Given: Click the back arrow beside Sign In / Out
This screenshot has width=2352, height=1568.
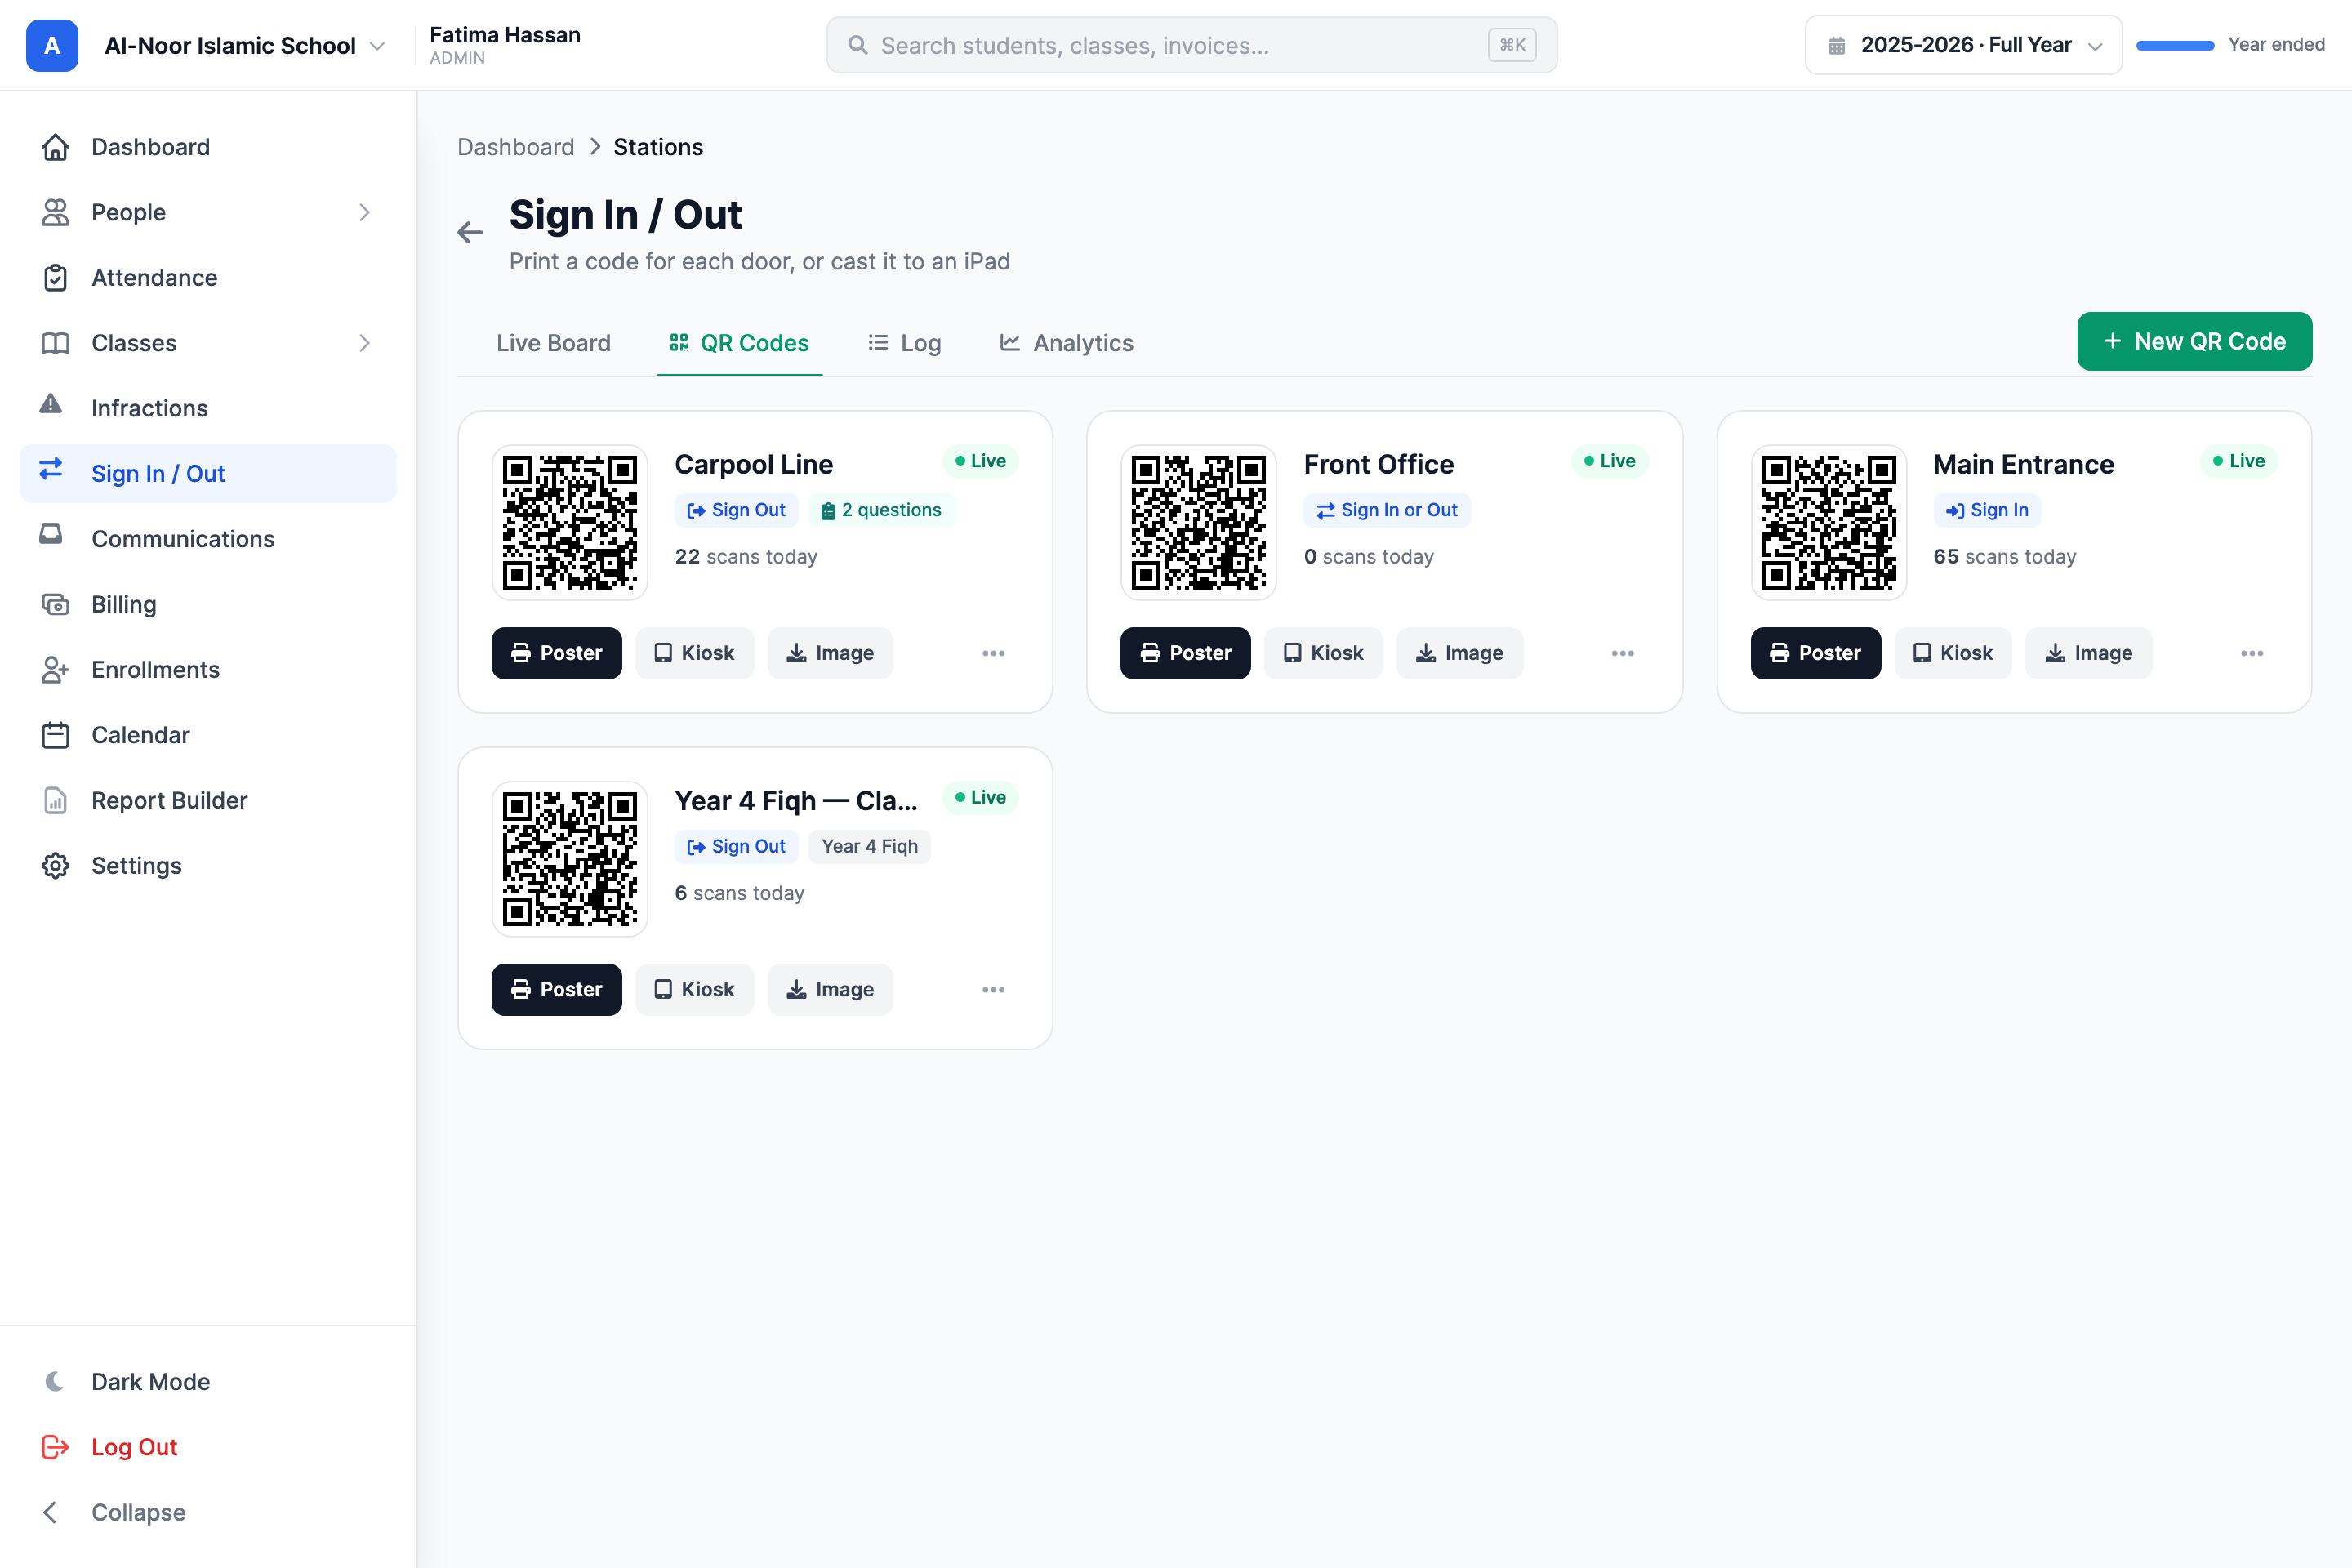Looking at the screenshot, I should [470, 232].
